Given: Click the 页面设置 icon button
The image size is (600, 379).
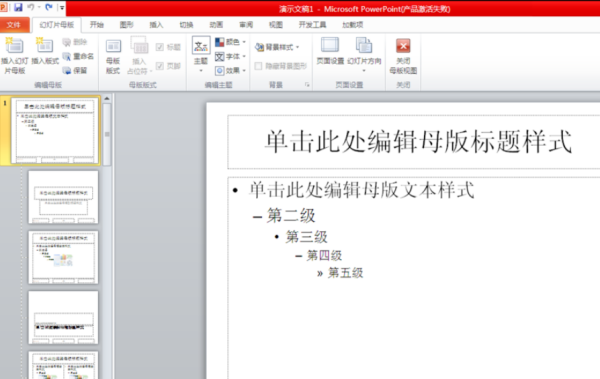Looking at the screenshot, I should tap(330, 45).
